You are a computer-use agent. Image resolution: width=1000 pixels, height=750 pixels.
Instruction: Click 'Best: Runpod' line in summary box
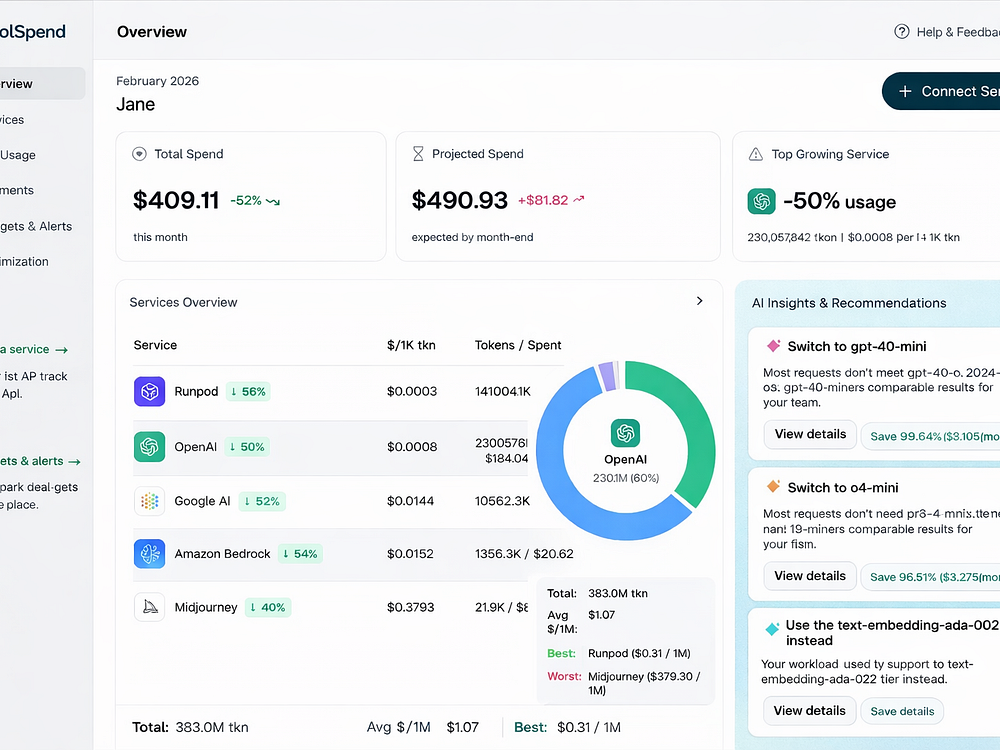click(x=619, y=653)
